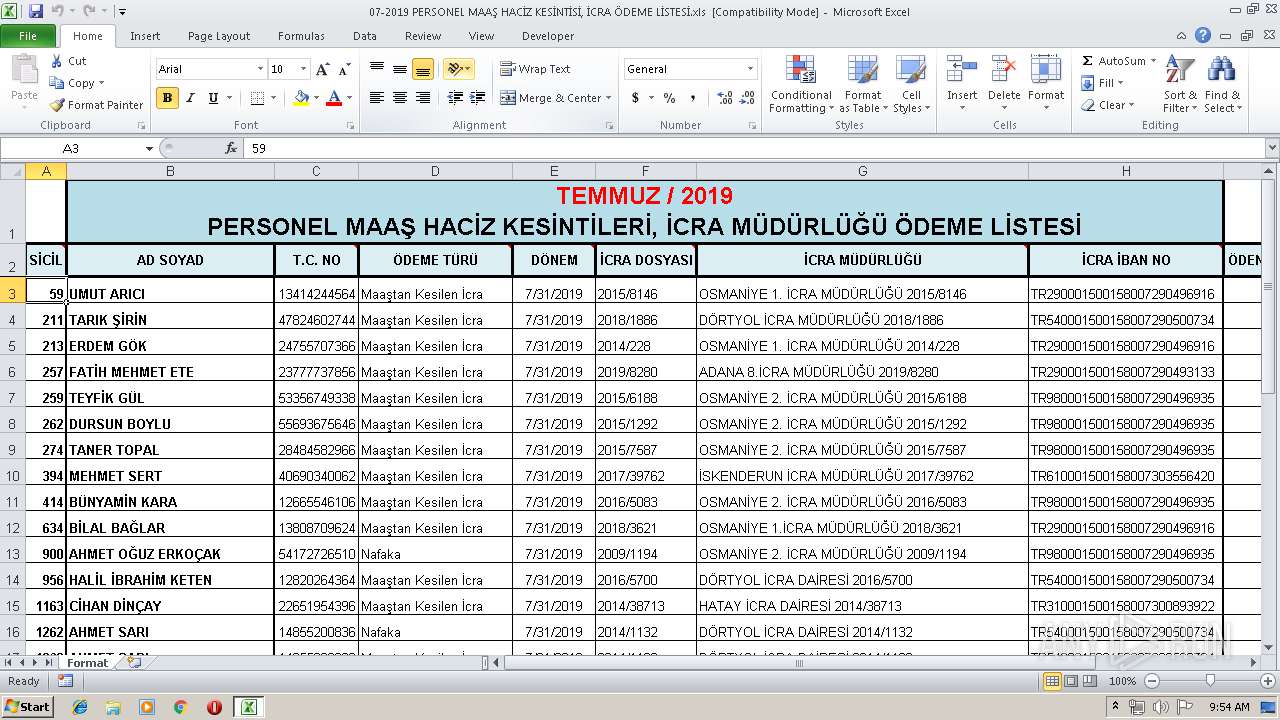1280x720 pixels.
Task: Toggle Underline formatting
Action: pos(213,98)
